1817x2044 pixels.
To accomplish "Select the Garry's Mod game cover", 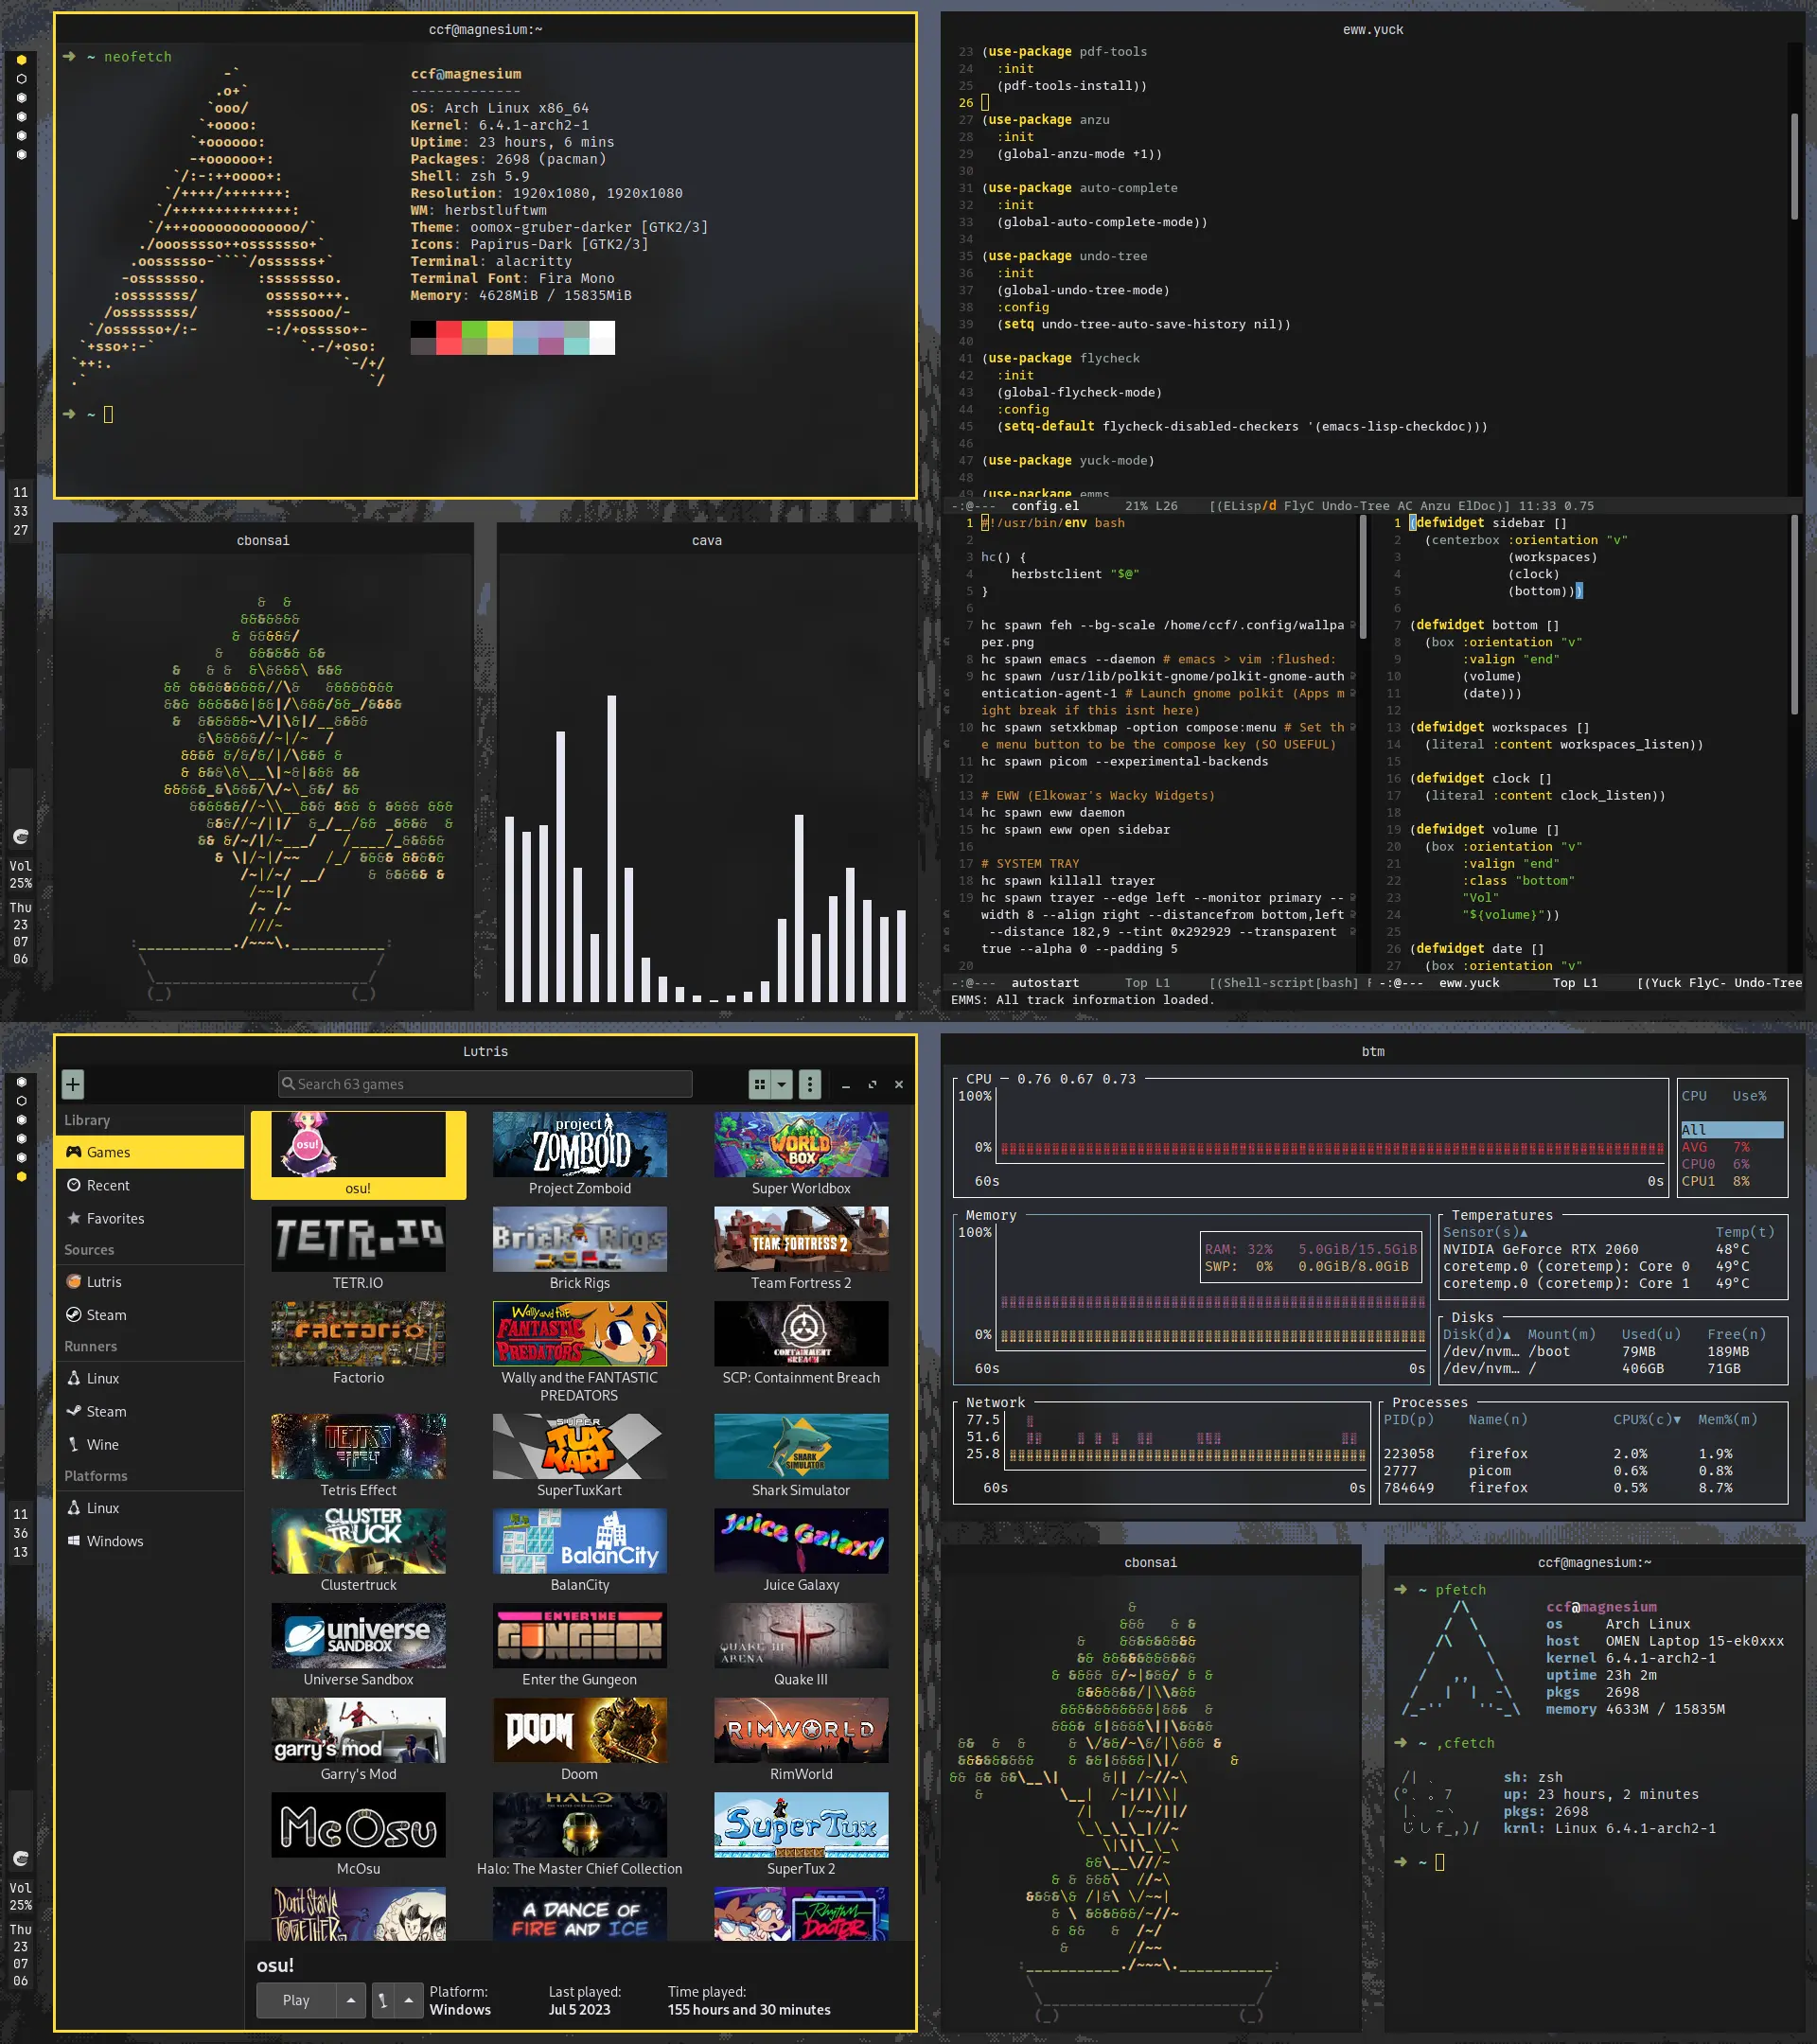I will coord(358,1730).
